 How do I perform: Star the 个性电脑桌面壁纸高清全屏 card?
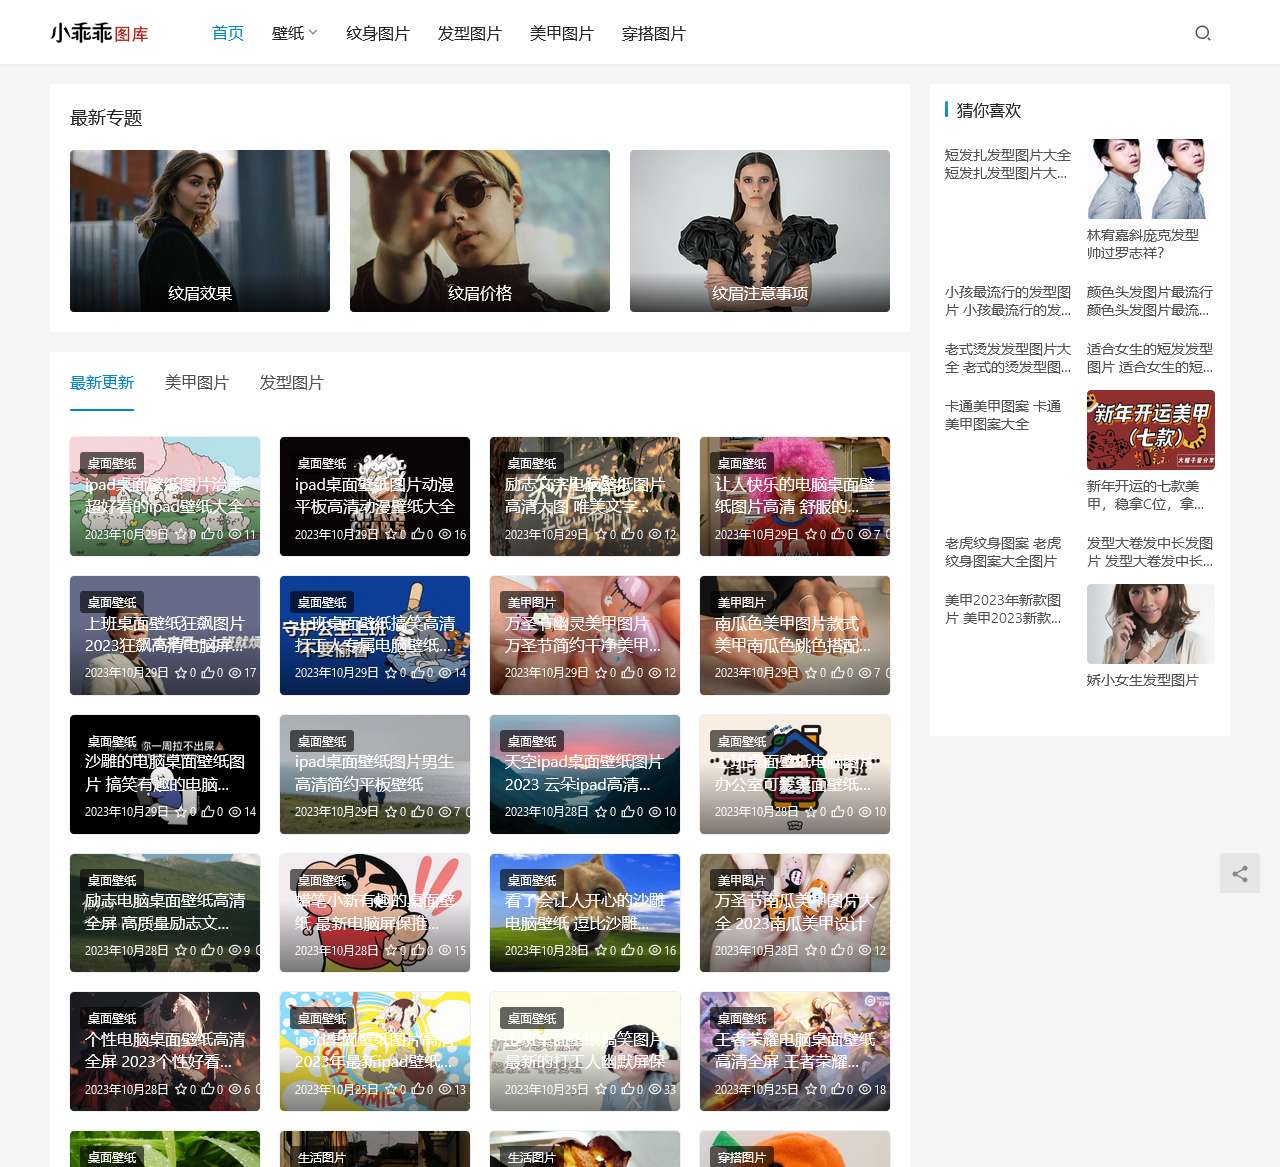pos(181,1091)
